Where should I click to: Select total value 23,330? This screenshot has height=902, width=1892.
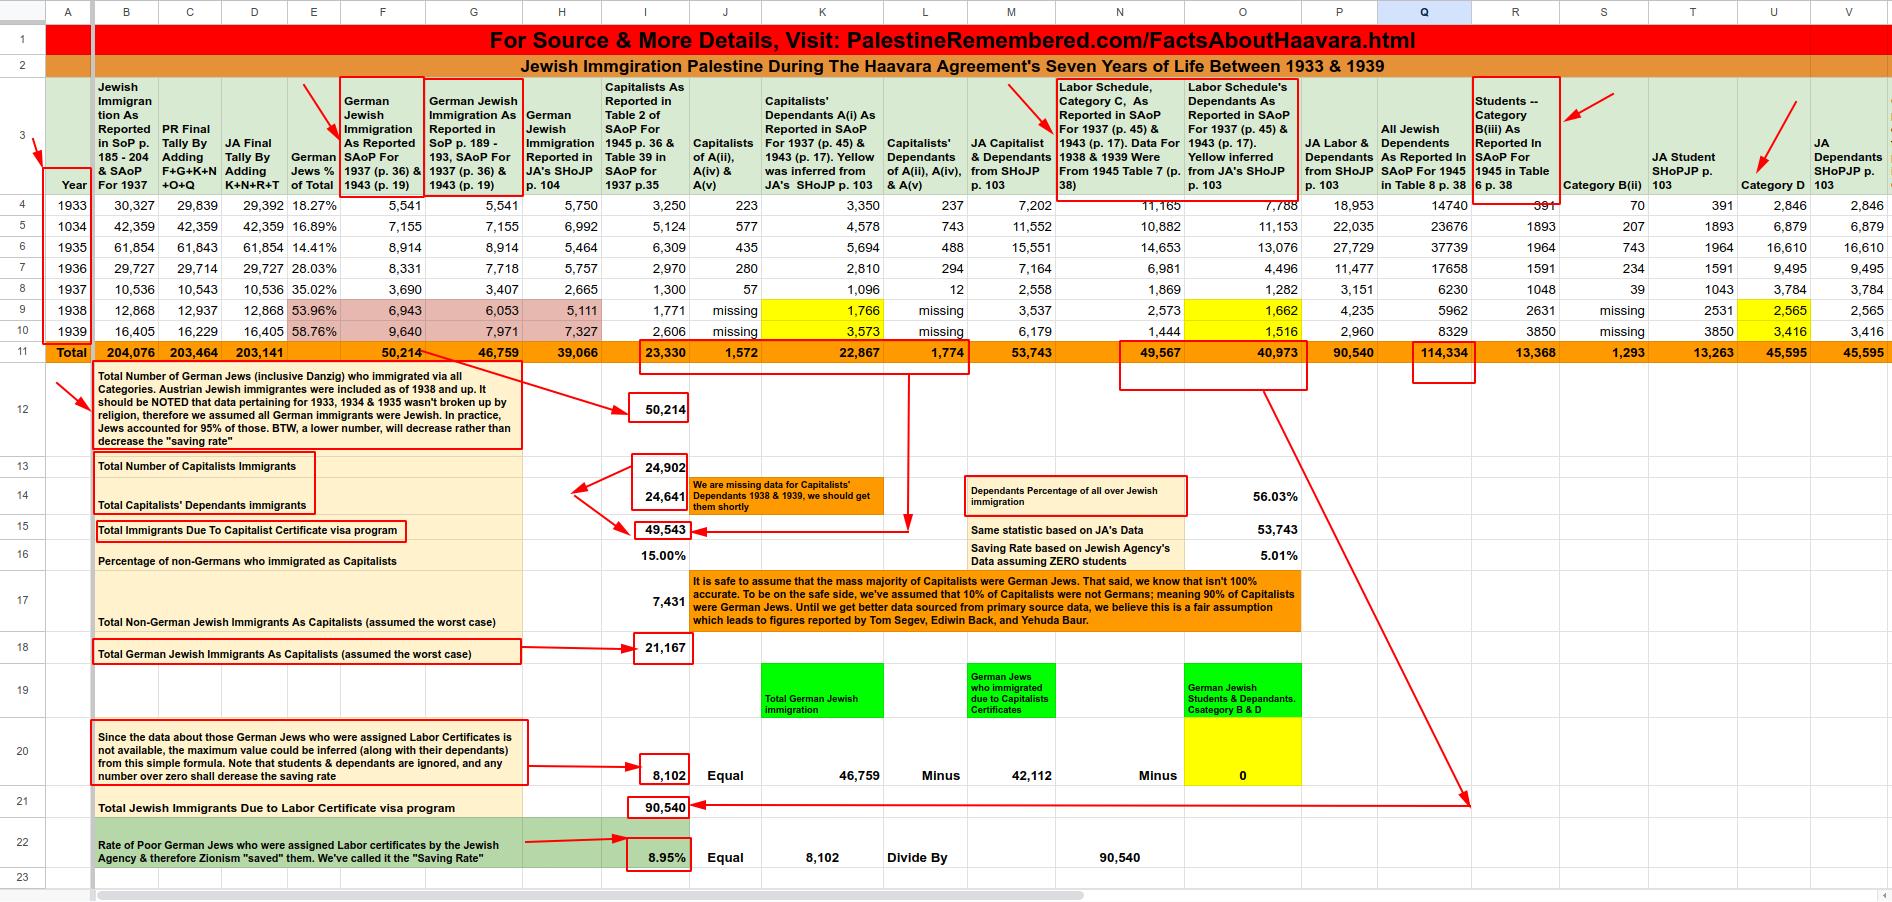(646, 352)
